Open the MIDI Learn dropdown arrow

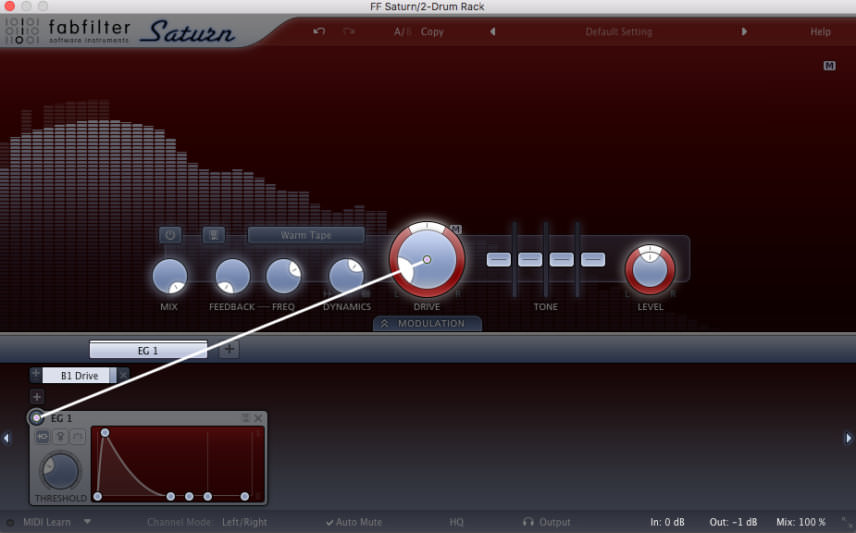click(87, 522)
